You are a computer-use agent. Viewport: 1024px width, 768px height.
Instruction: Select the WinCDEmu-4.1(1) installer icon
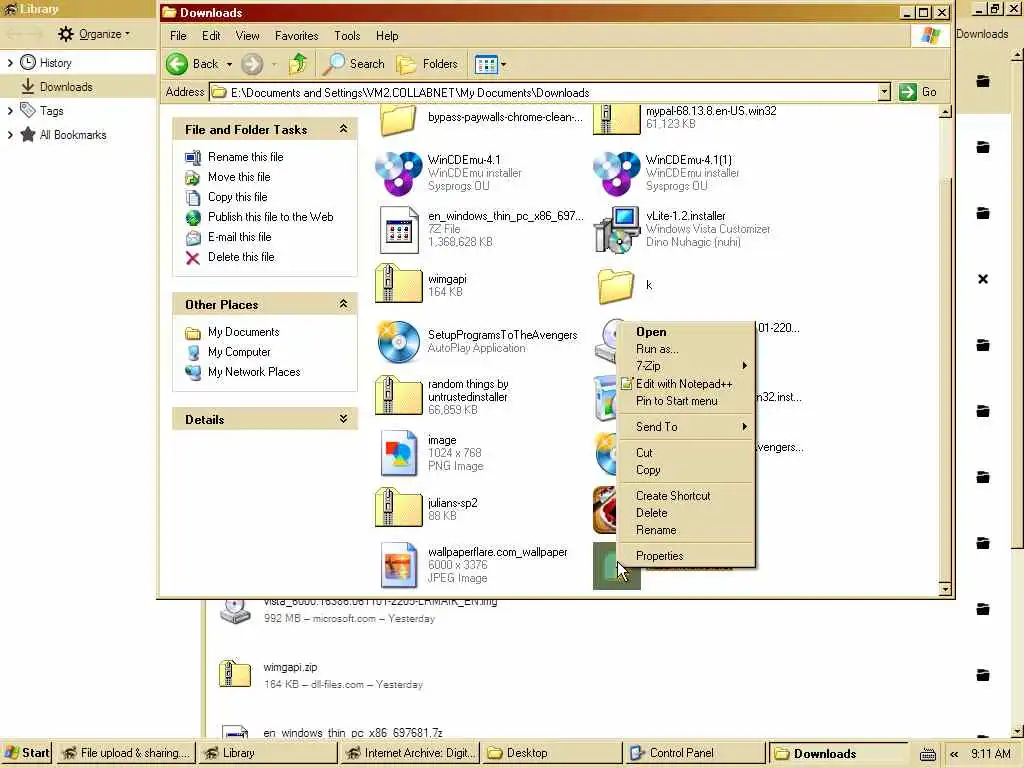tap(616, 173)
